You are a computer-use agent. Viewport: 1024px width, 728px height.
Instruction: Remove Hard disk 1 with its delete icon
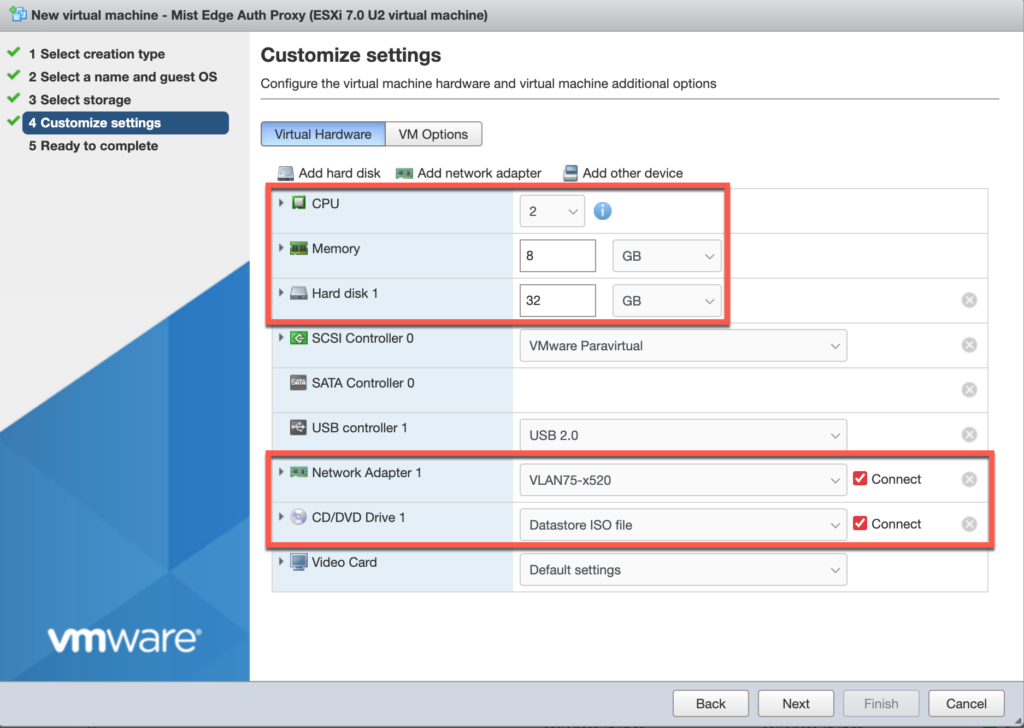click(968, 300)
